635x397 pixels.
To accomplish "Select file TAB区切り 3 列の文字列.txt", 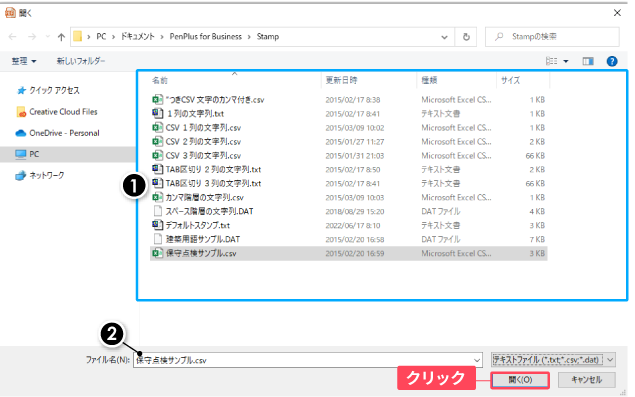I will [213, 184].
